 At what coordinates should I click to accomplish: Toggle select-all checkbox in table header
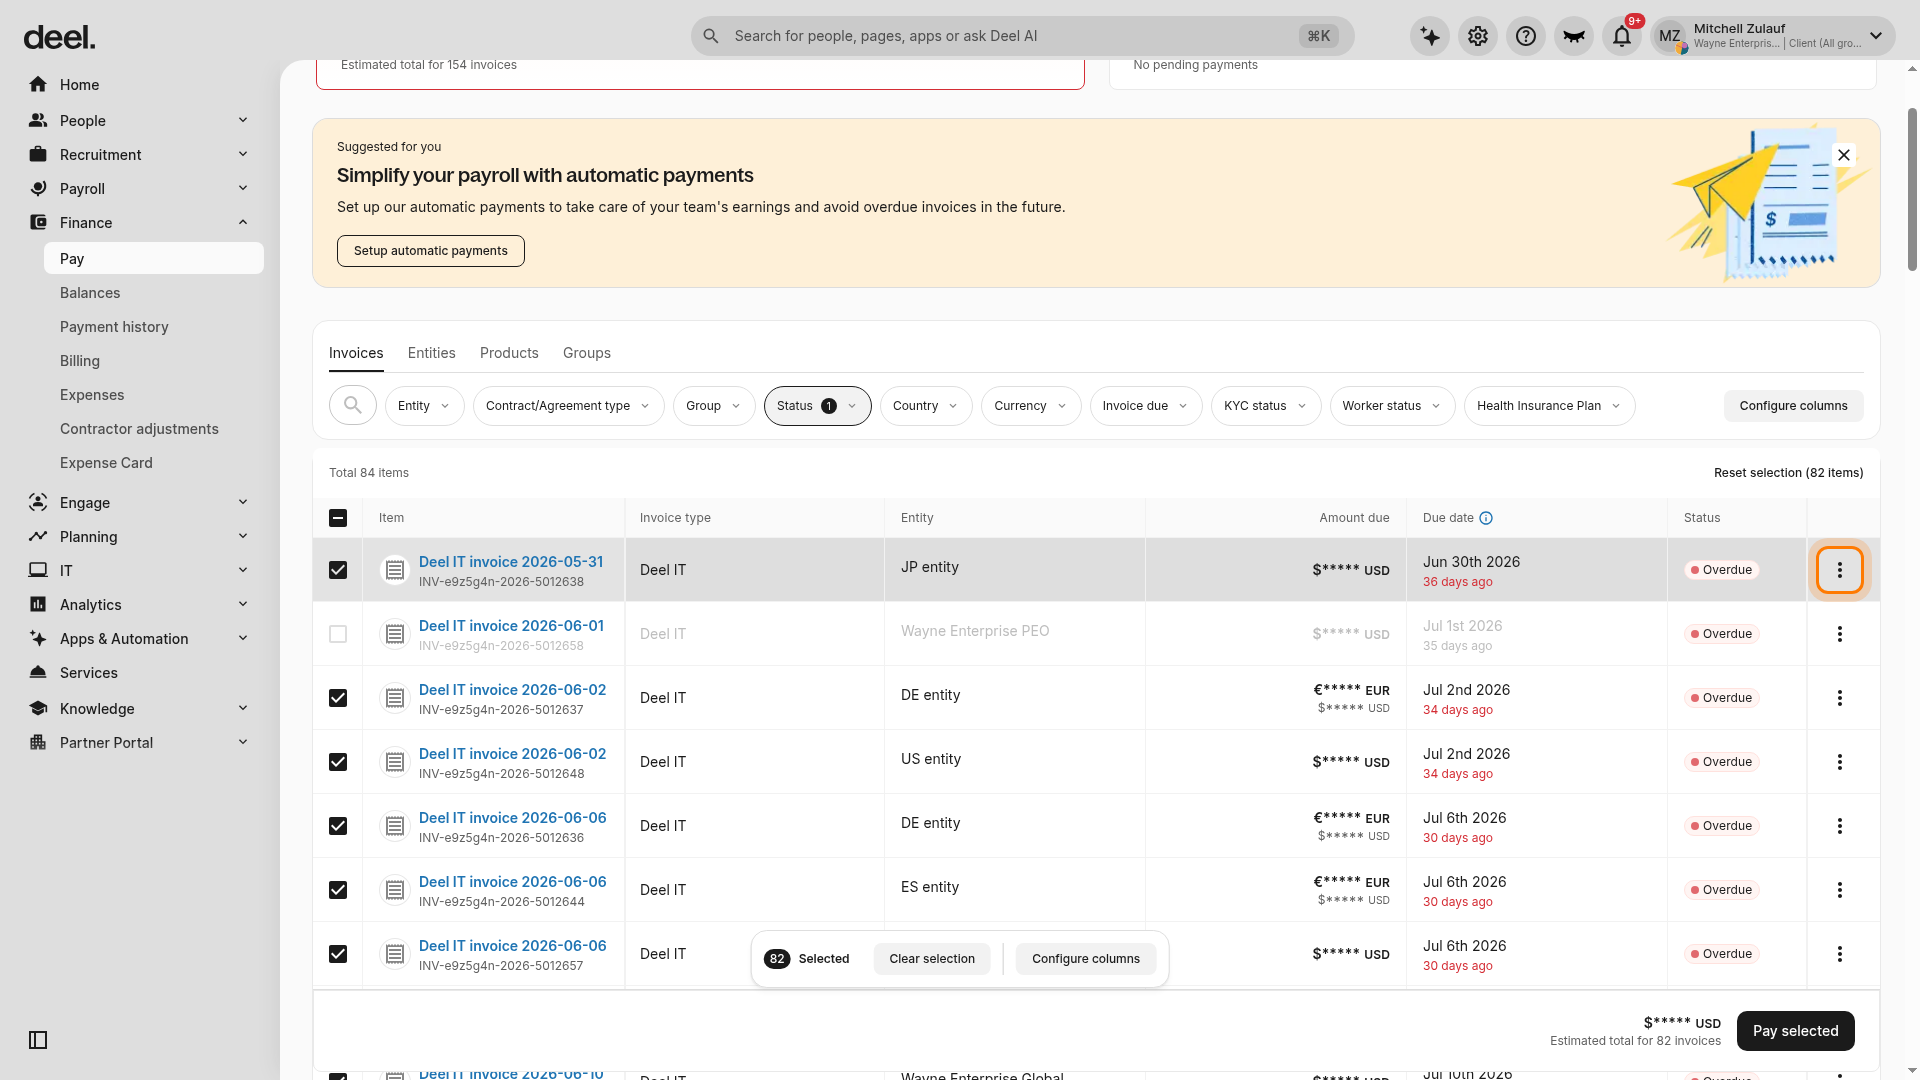(338, 518)
